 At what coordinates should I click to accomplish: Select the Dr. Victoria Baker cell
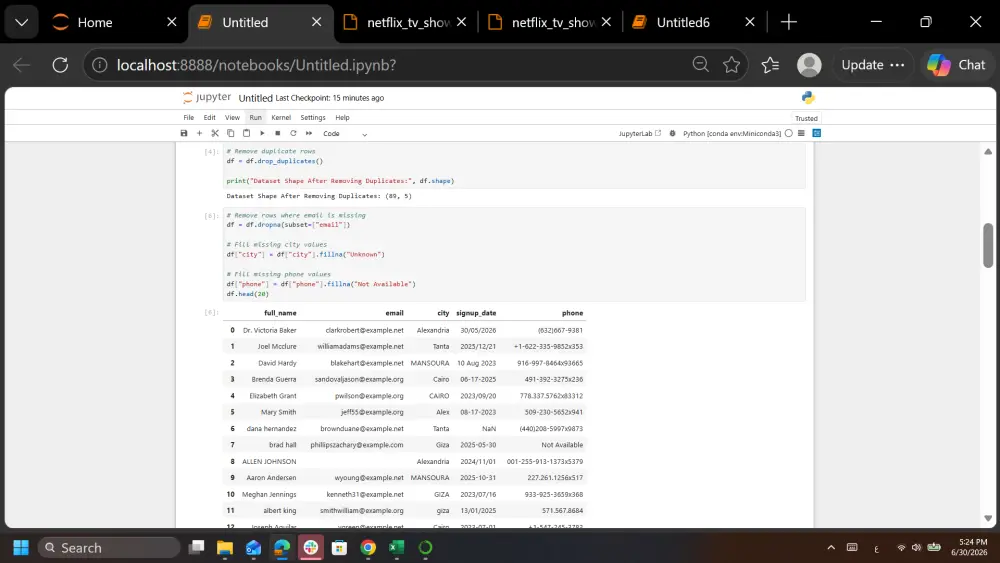coord(269,330)
